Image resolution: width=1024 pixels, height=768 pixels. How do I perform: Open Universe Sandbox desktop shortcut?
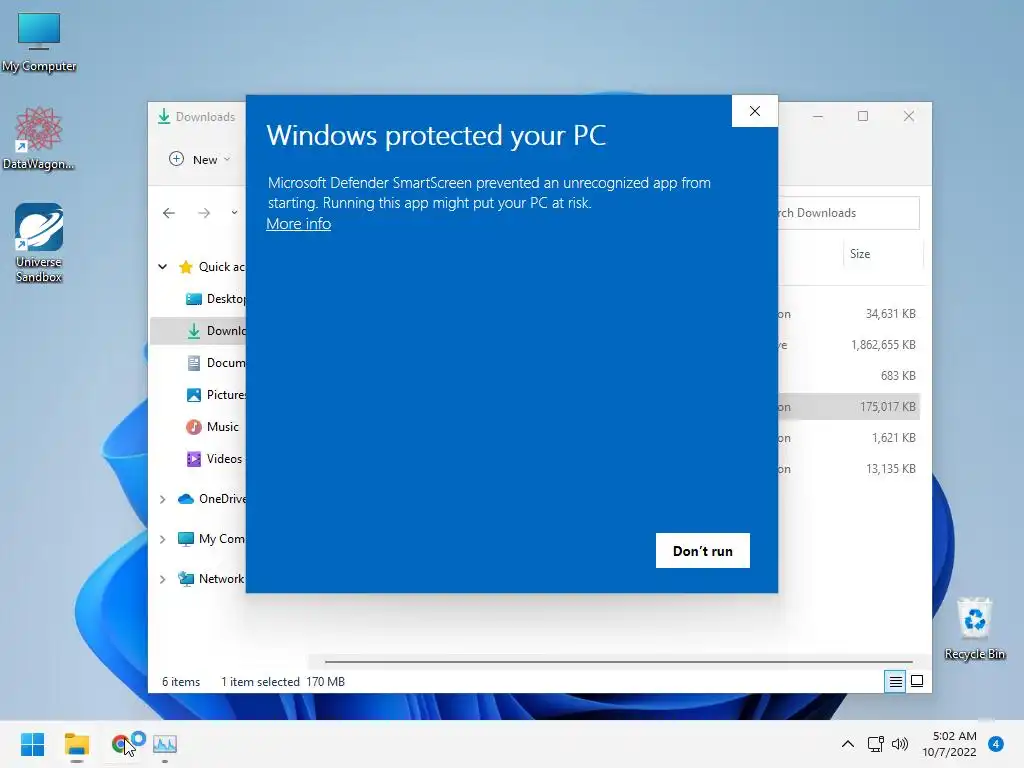point(39,242)
